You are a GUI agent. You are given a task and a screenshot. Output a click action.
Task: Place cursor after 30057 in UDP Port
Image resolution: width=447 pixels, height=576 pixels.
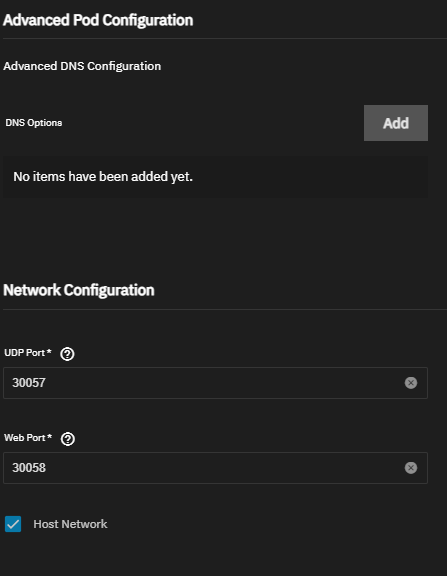pos(47,383)
